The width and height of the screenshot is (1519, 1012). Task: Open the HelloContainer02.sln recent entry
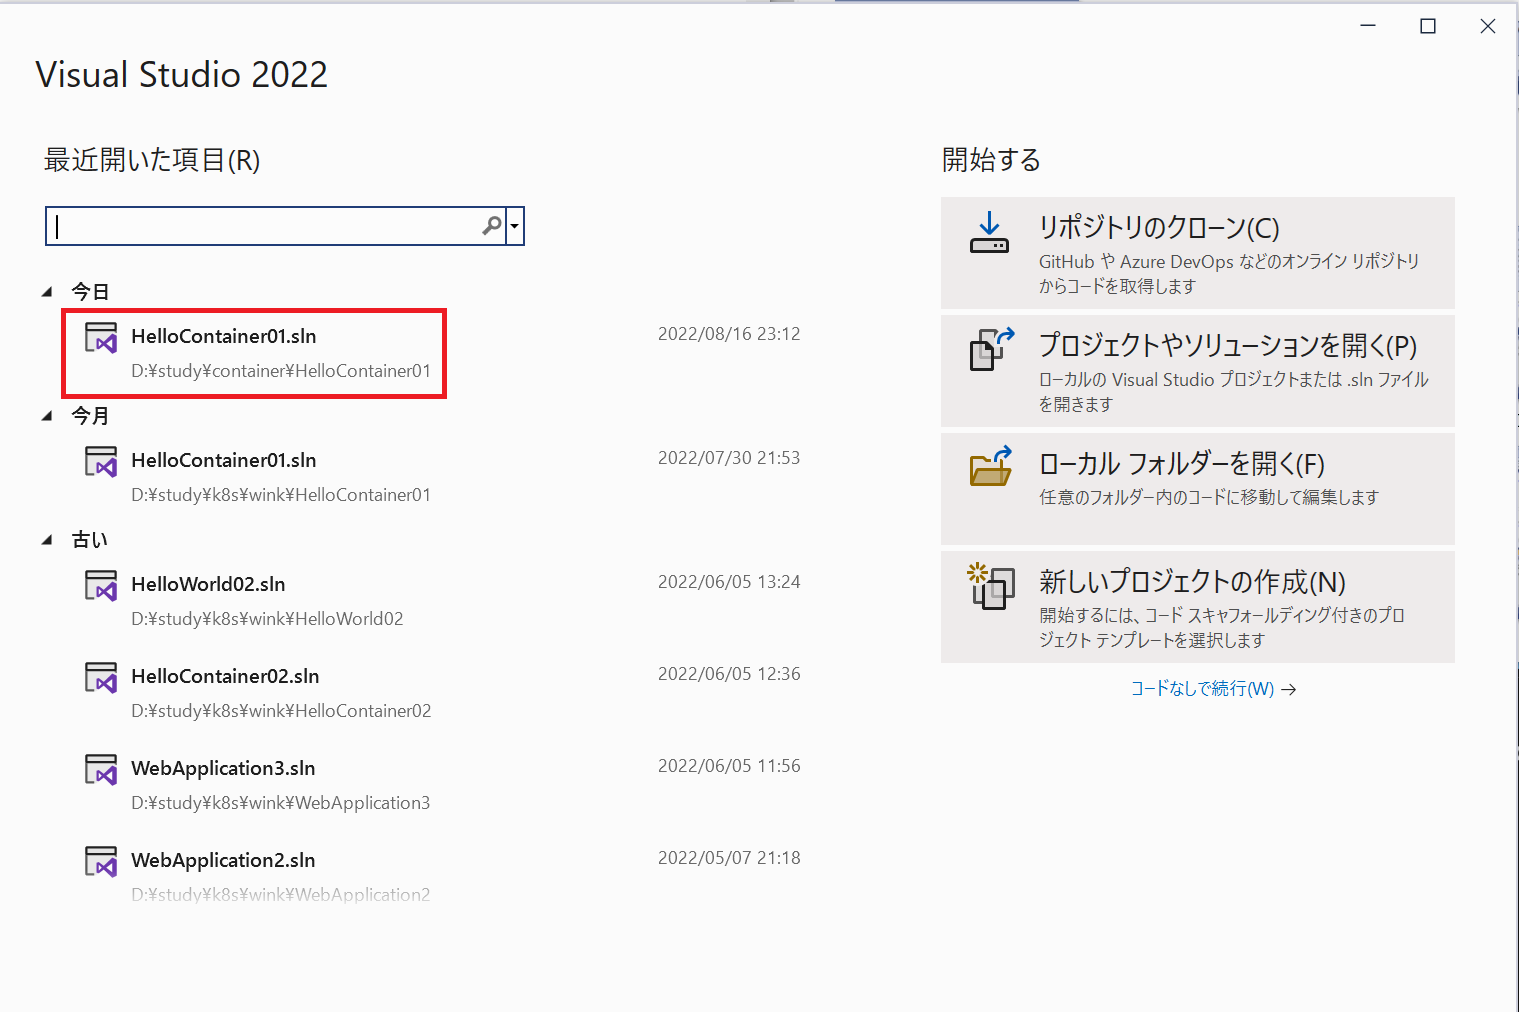pos(440,693)
